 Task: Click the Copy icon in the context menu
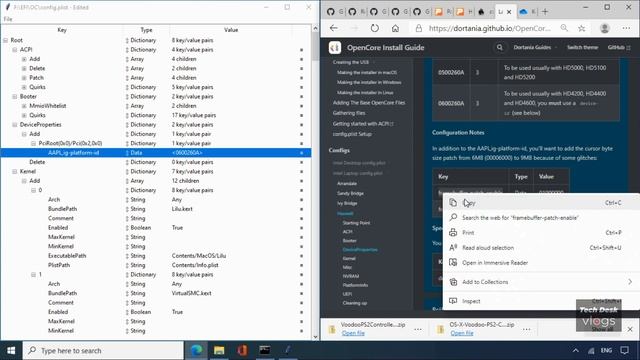tap(453, 202)
